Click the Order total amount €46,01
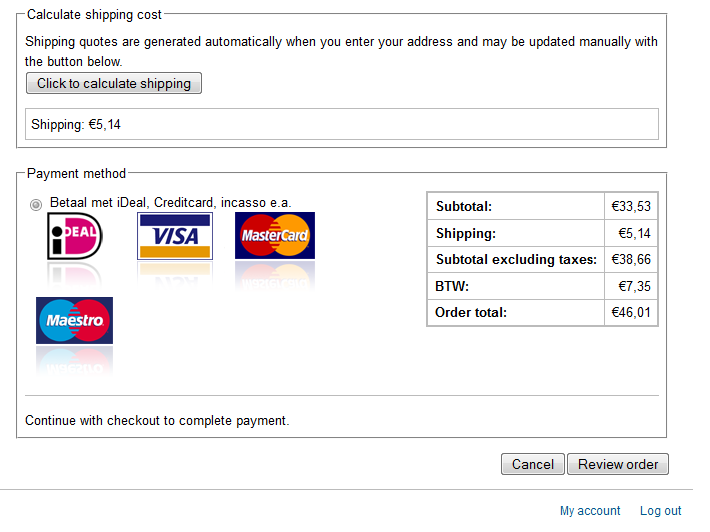Image resolution: width=710 pixels, height=532 pixels. click(x=631, y=312)
